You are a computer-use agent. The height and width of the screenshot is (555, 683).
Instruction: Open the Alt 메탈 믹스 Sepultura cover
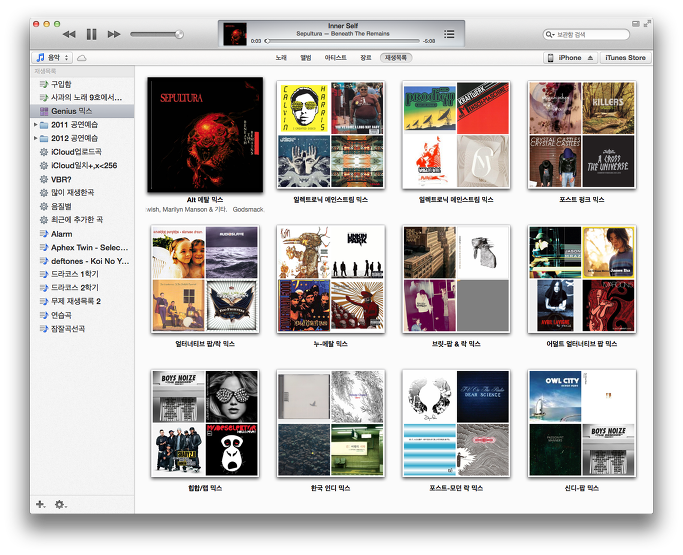click(x=205, y=135)
